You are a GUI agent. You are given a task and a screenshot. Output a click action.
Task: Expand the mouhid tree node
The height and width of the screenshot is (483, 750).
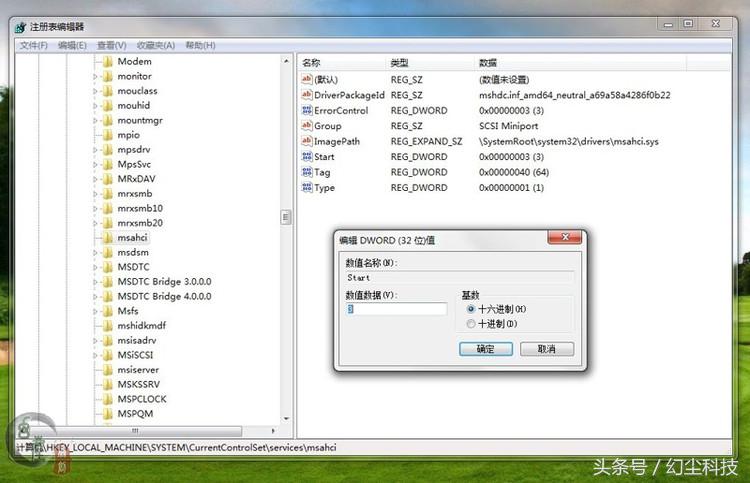pos(95,106)
